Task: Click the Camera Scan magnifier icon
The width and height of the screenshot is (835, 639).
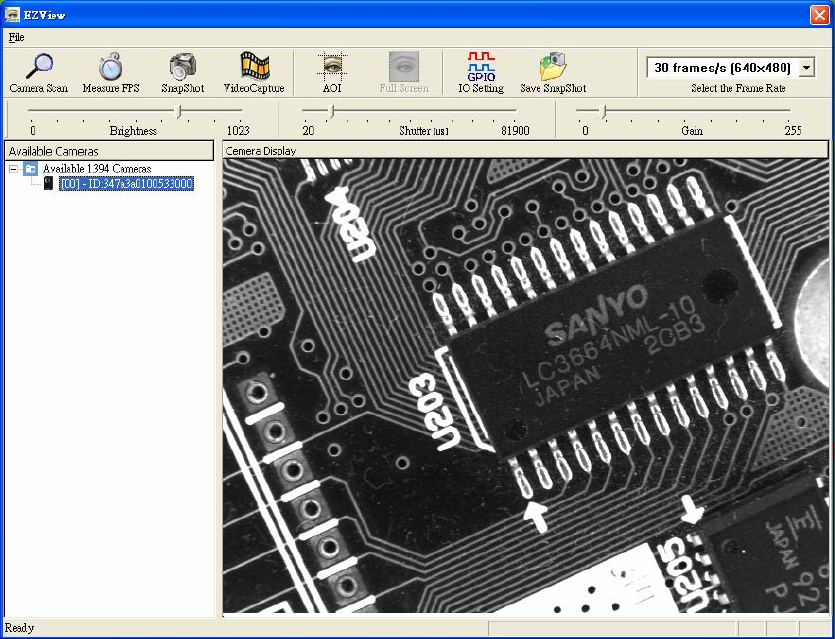Action: click(38, 67)
